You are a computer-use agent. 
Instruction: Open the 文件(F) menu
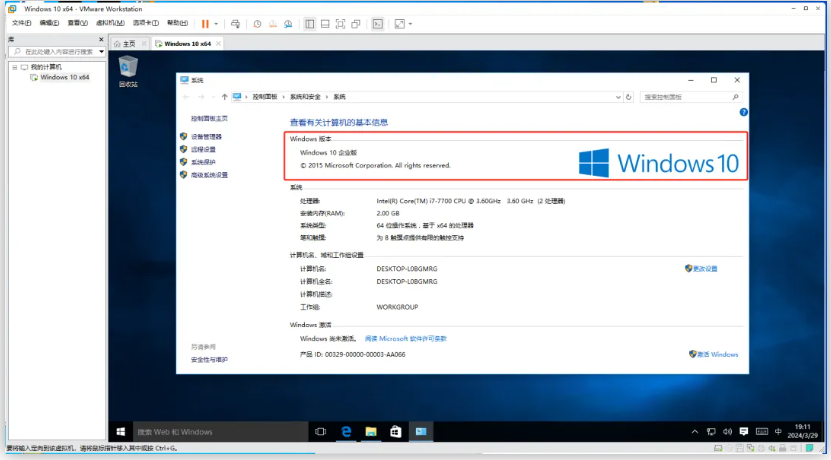22,23
